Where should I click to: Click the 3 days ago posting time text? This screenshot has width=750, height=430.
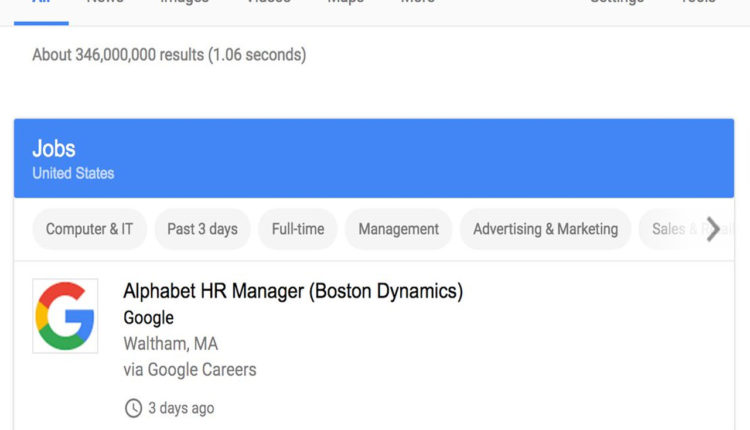pos(181,408)
